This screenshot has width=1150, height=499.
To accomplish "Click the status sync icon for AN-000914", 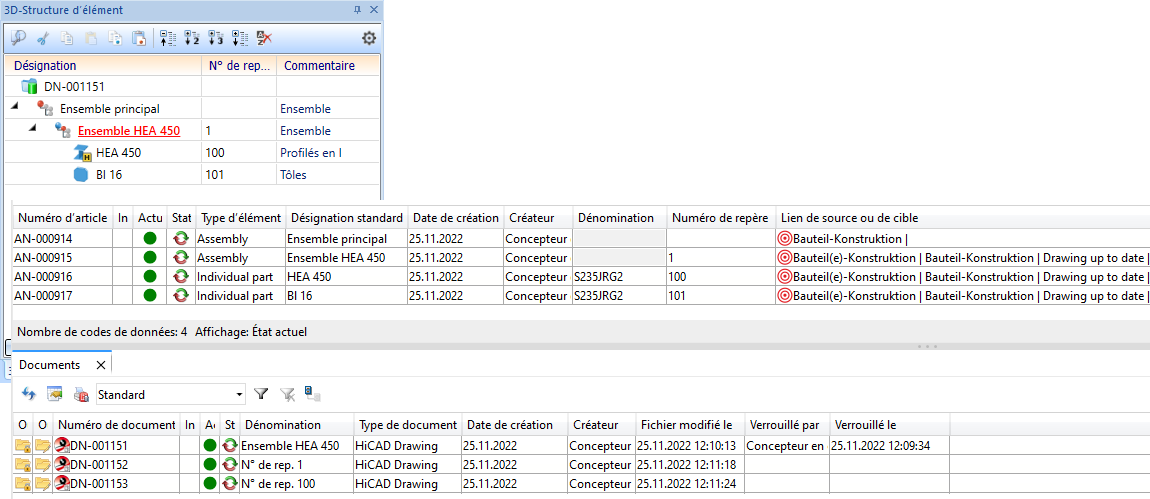I will click(180, 238).
